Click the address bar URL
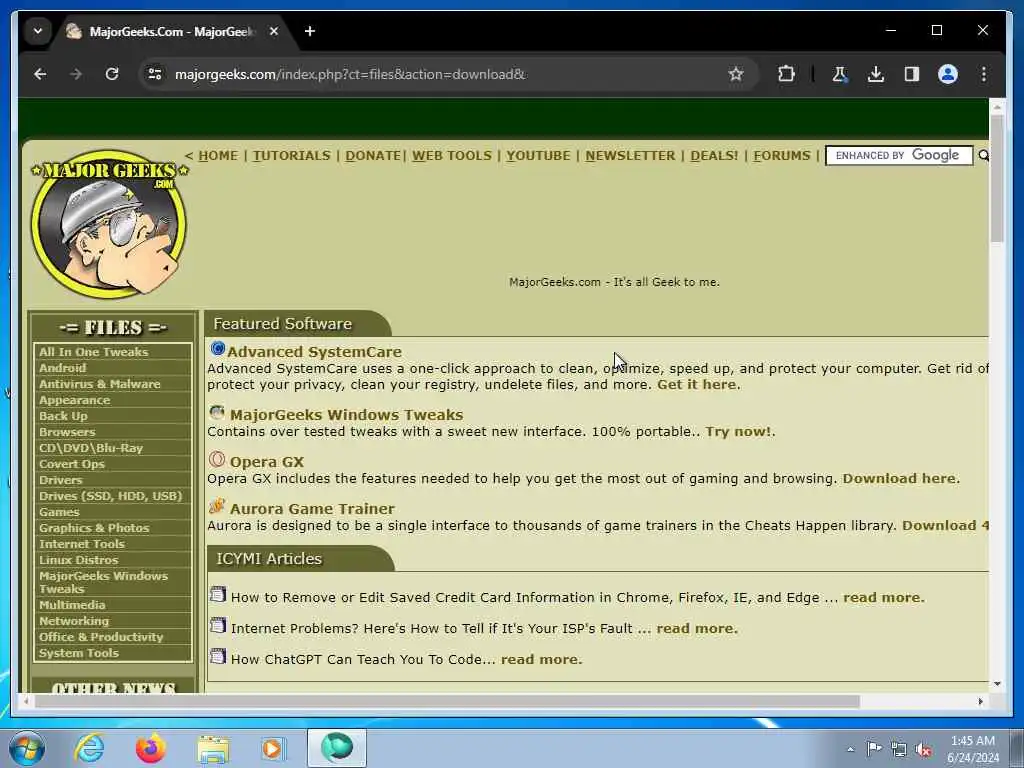Image resolution: width=1024 pixels, height=768 pixels. [349, 74]
